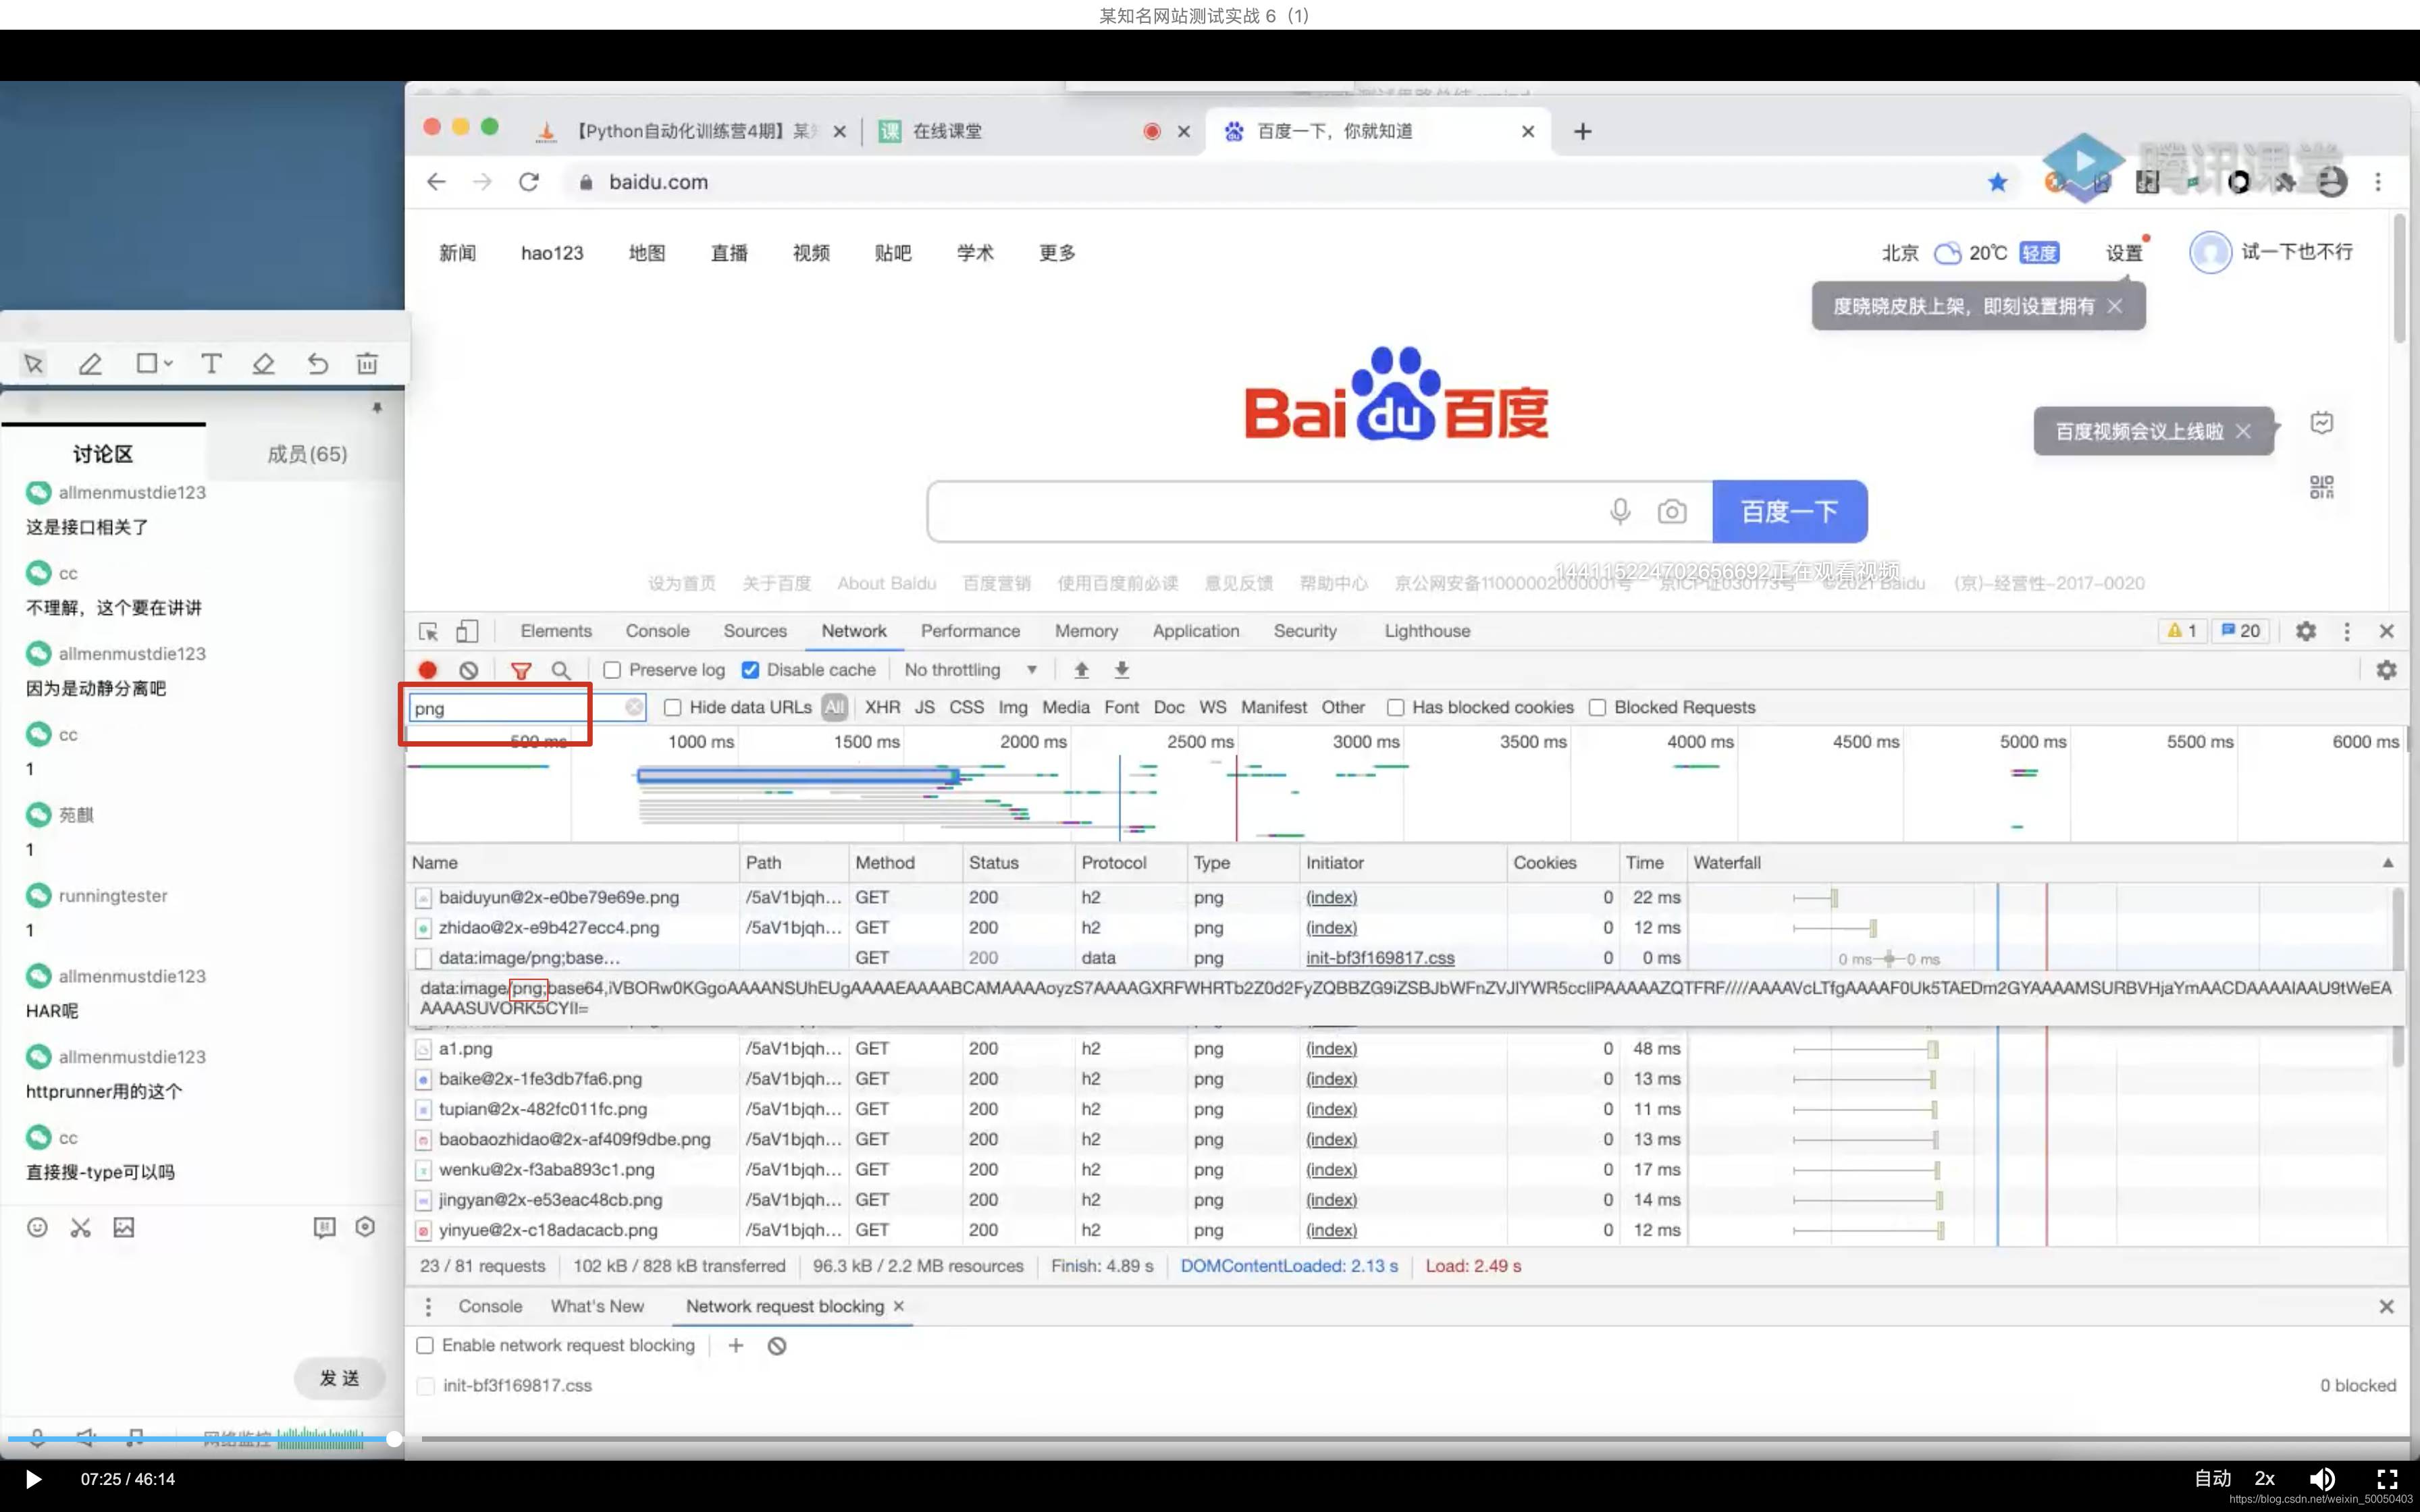Open init-bf3f169817.css initiator link
This screenshot has height=1512, width=2420.
point(1380,958)
